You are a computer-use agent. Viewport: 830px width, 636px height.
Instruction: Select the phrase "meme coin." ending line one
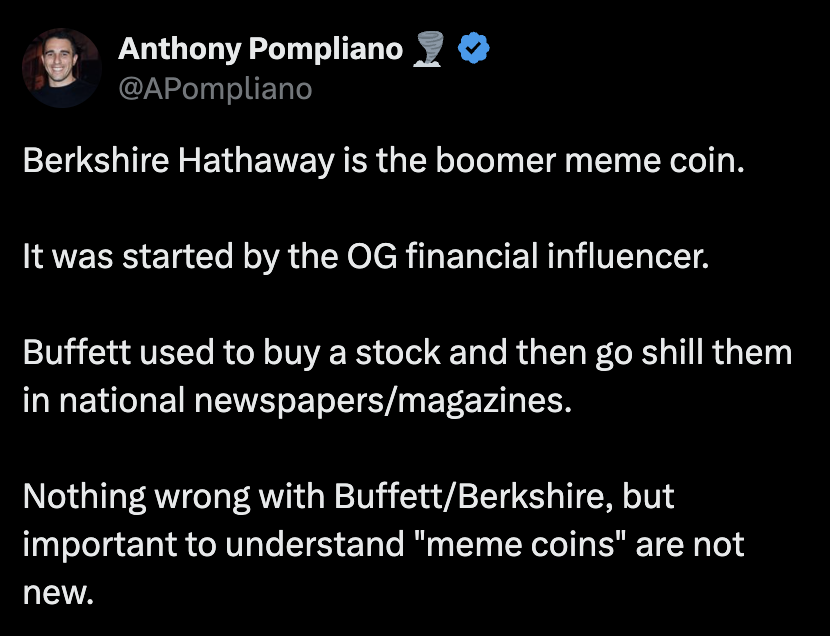[655, 160]
